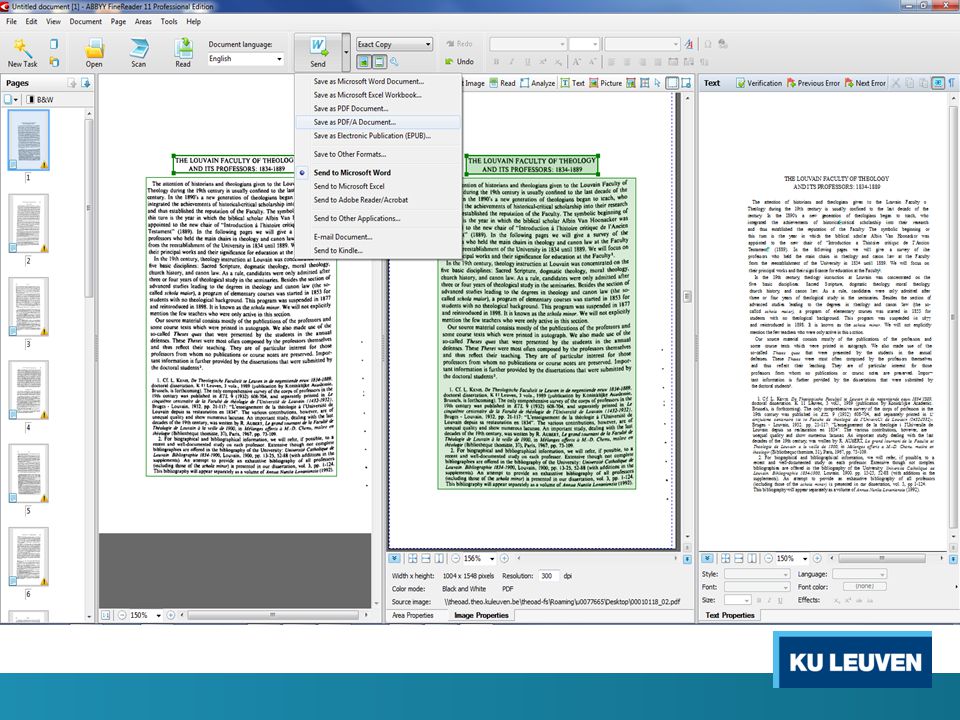Click the magnifier icon below the Exact Copy box

tap(394, 62)
